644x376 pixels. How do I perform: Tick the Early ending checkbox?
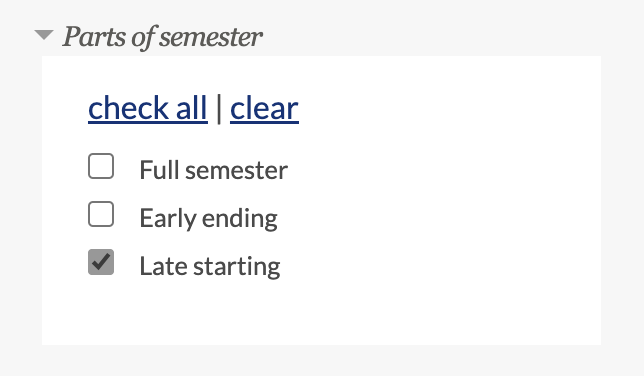coord(101,214)
